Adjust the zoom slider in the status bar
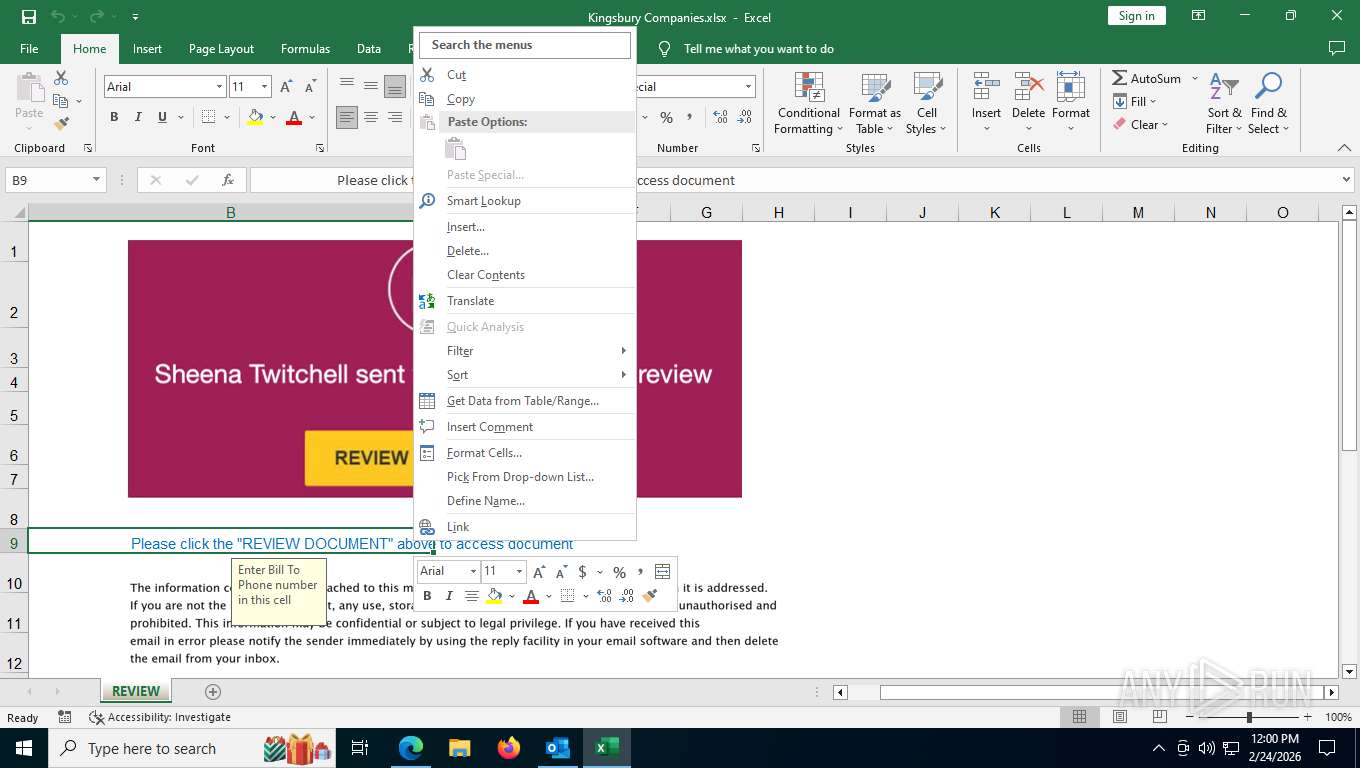The image size is (1360, 768). coord(1249,717)
